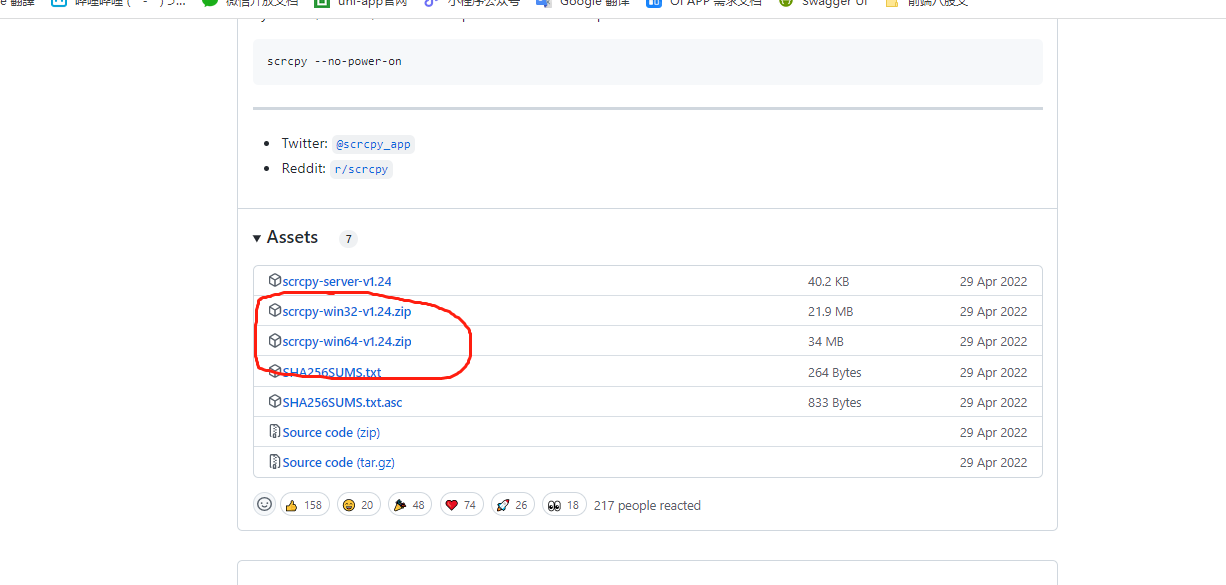Toggle the eyes reaction showing 18
This screenshot has width=1226, height=585.
pyautogui.click(x=564, y=505)
